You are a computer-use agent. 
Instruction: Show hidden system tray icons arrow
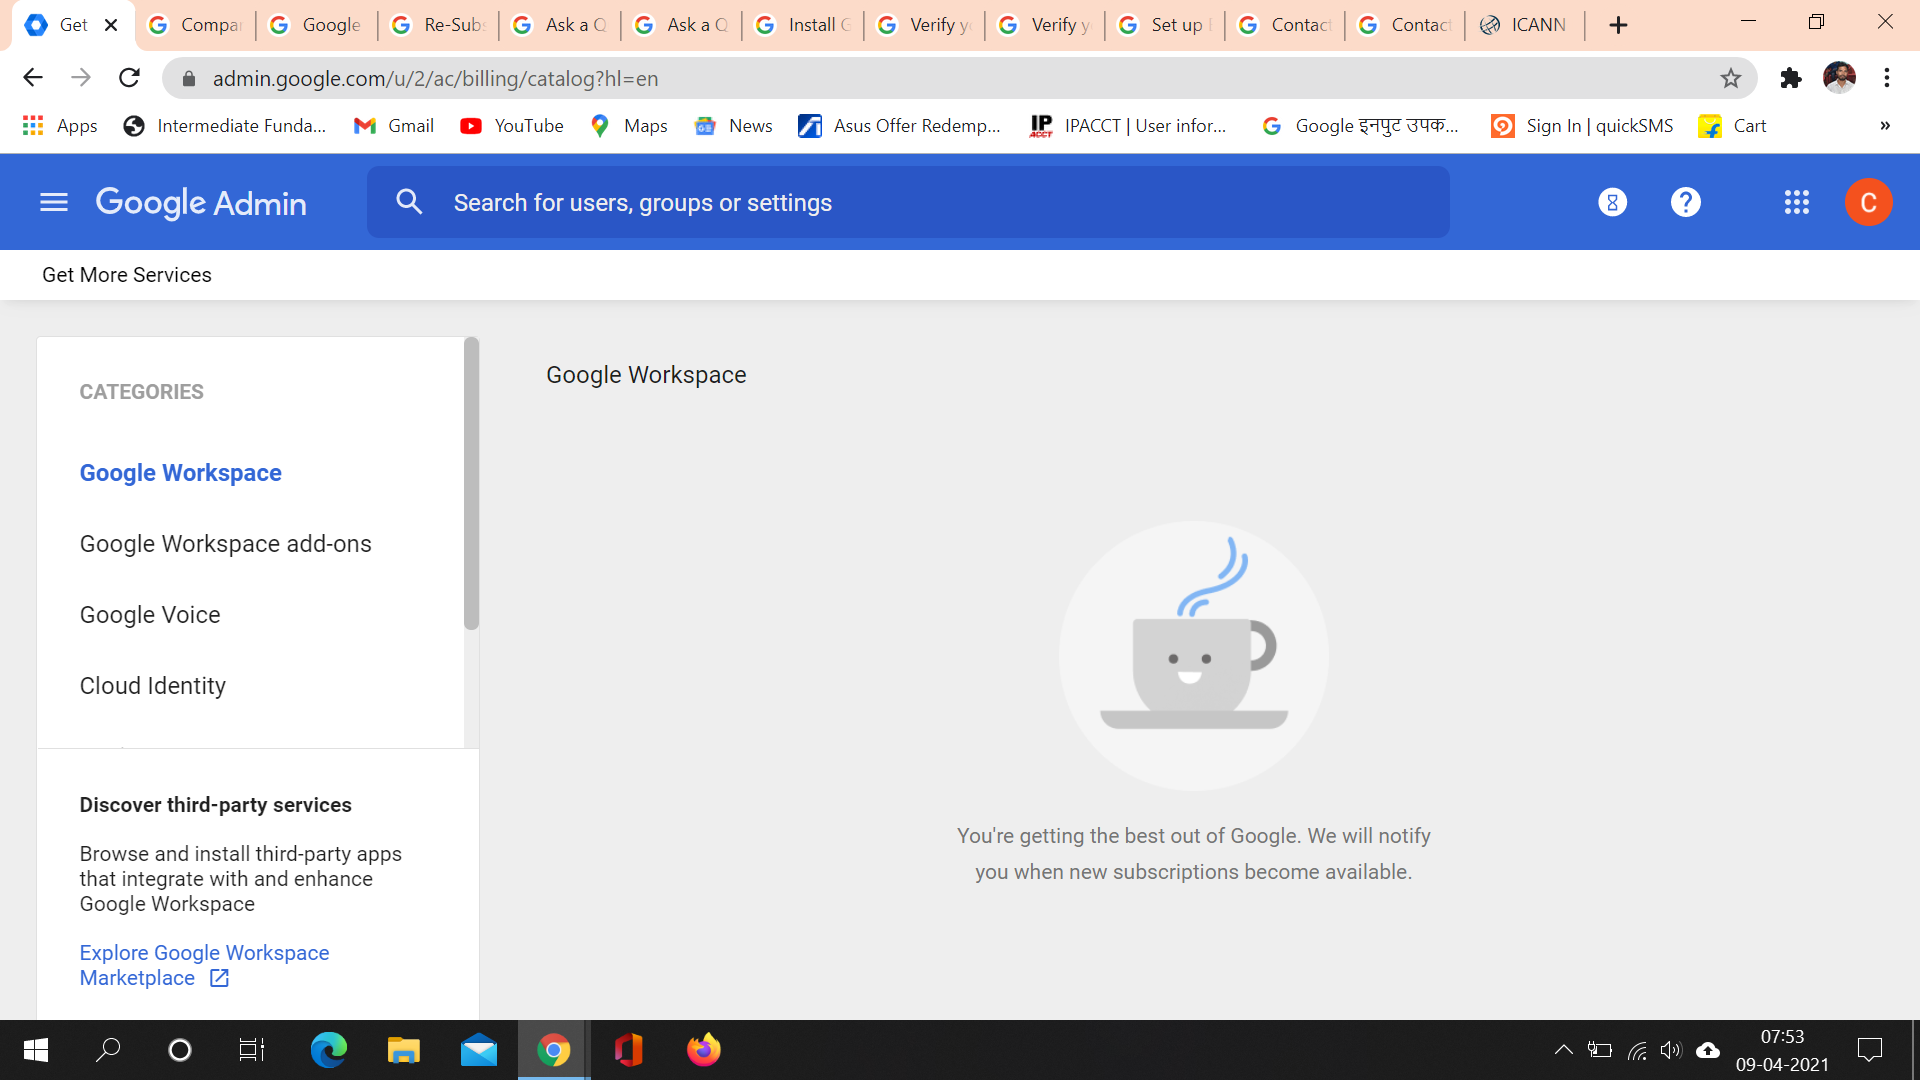click(1563, 1050)
